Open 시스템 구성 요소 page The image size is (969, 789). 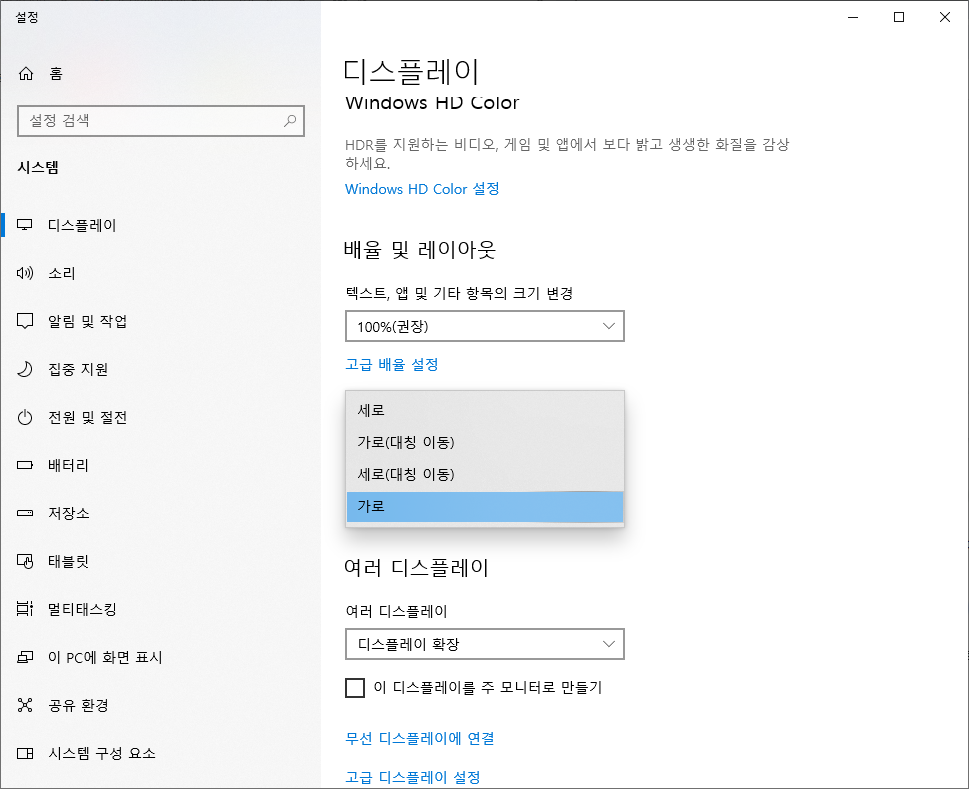coord(161,753)
